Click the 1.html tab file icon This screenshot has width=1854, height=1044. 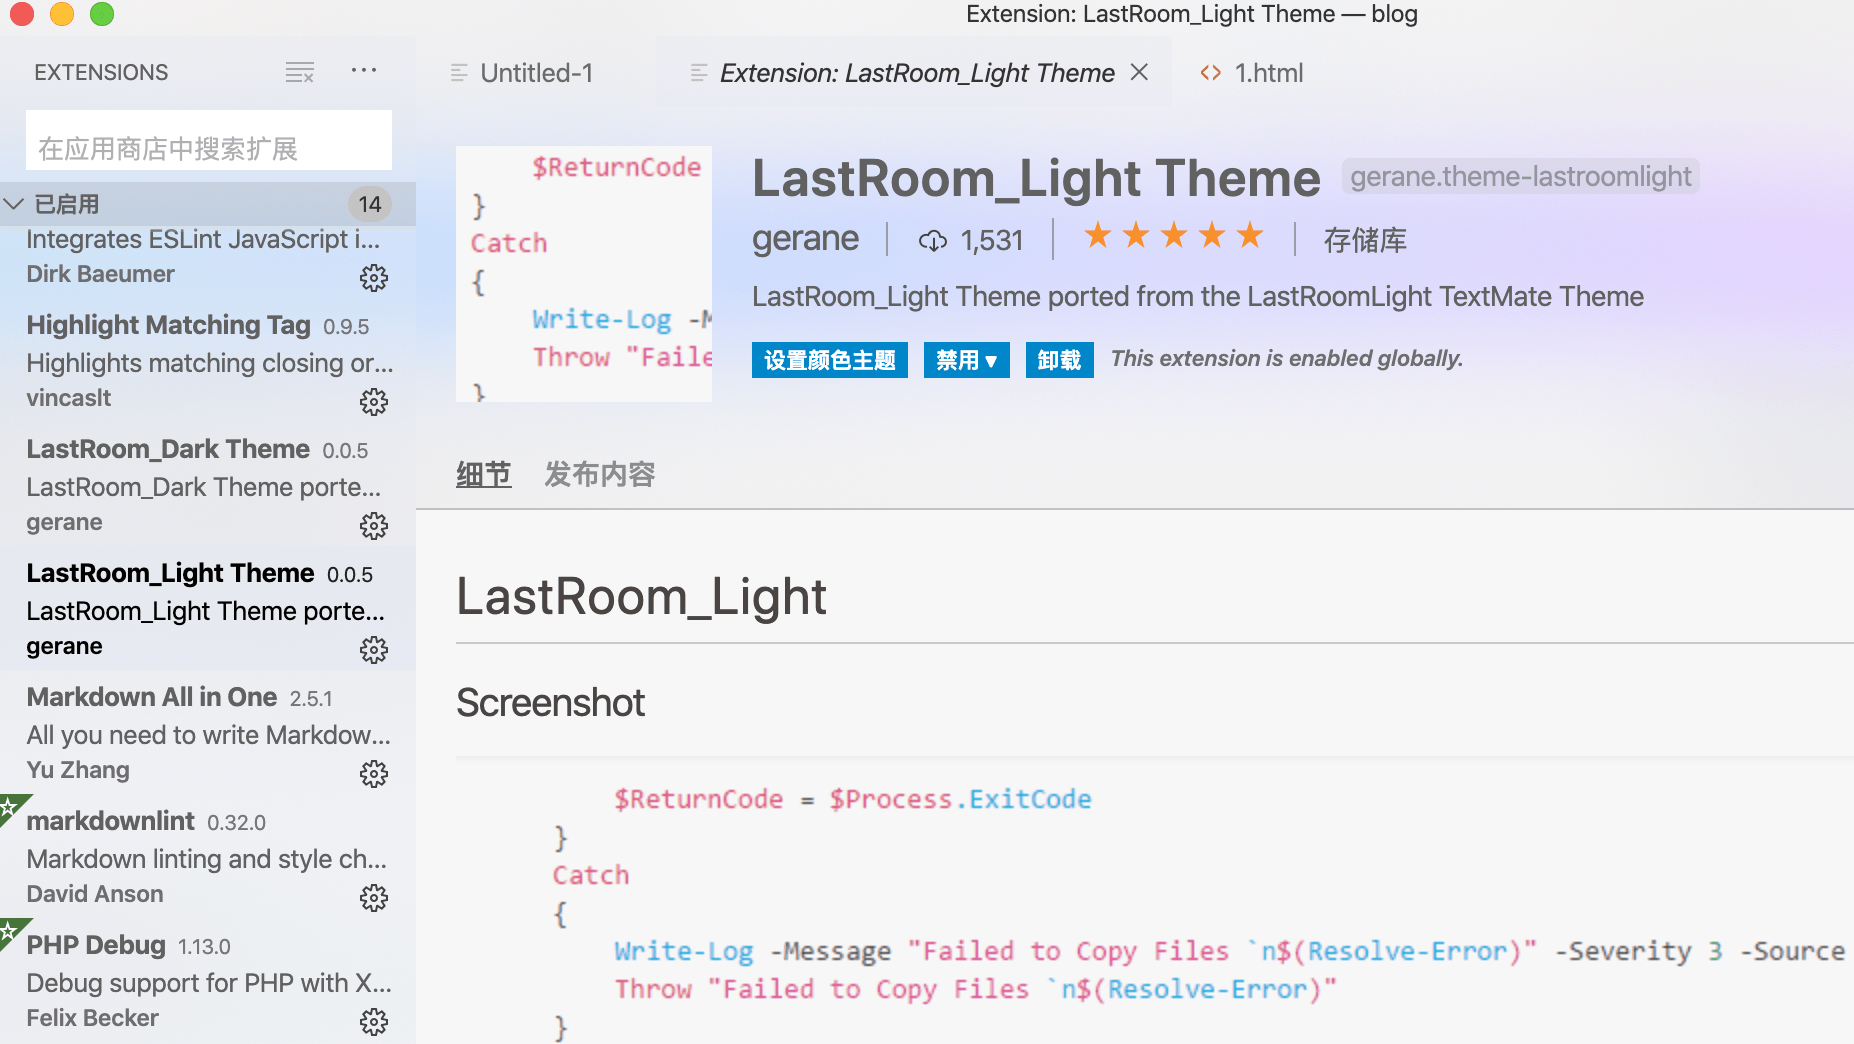1211,73
